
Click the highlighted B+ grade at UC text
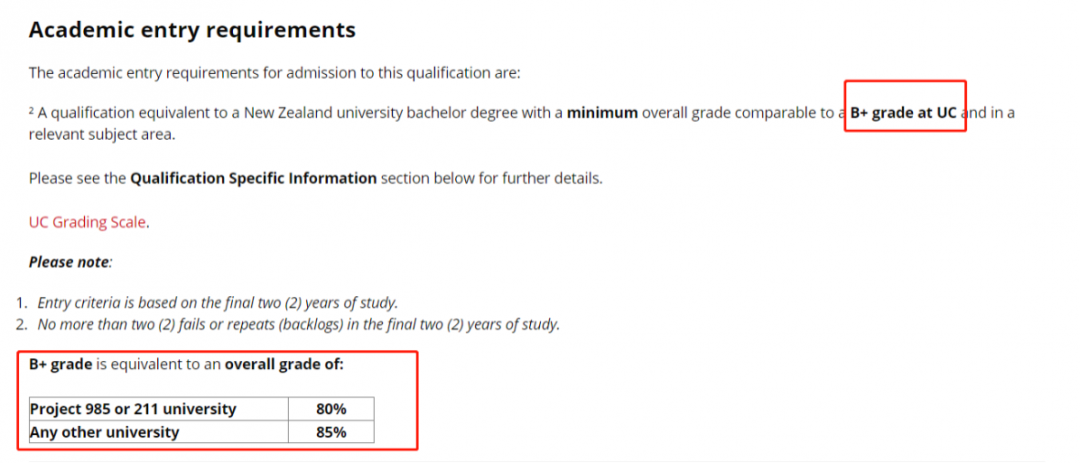904,113
